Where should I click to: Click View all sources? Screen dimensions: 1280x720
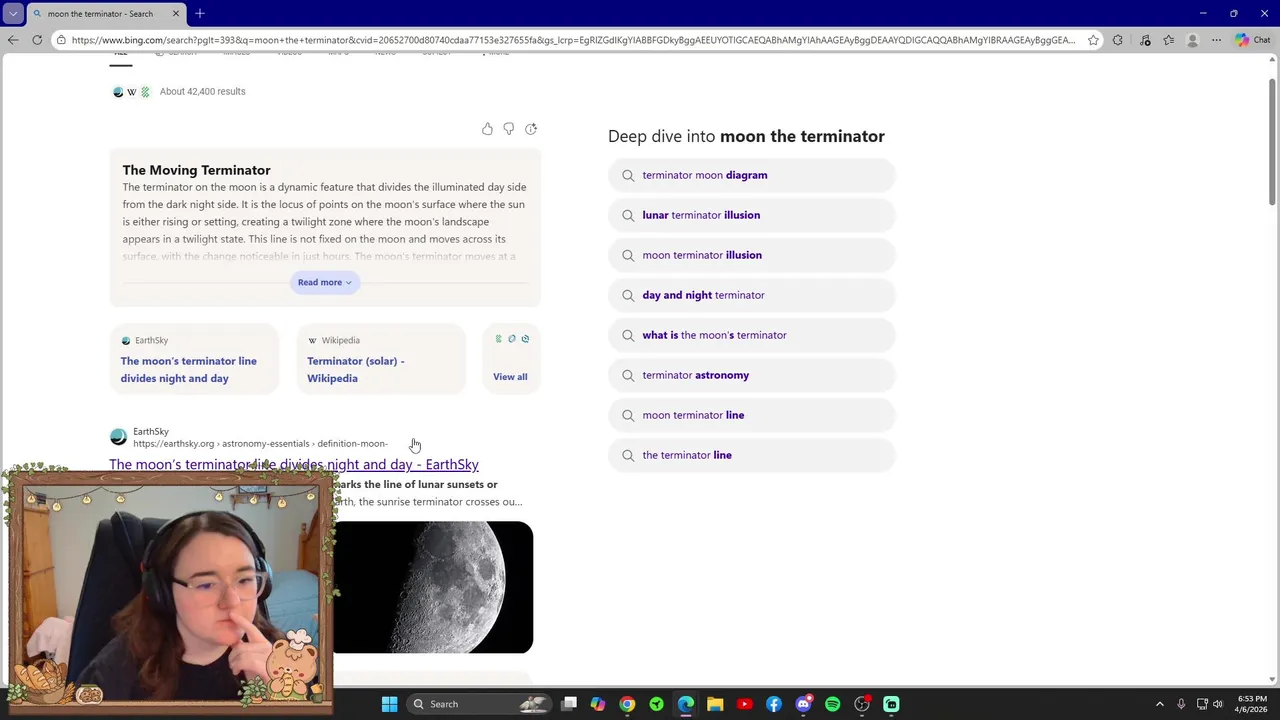[x=510, y=377]
